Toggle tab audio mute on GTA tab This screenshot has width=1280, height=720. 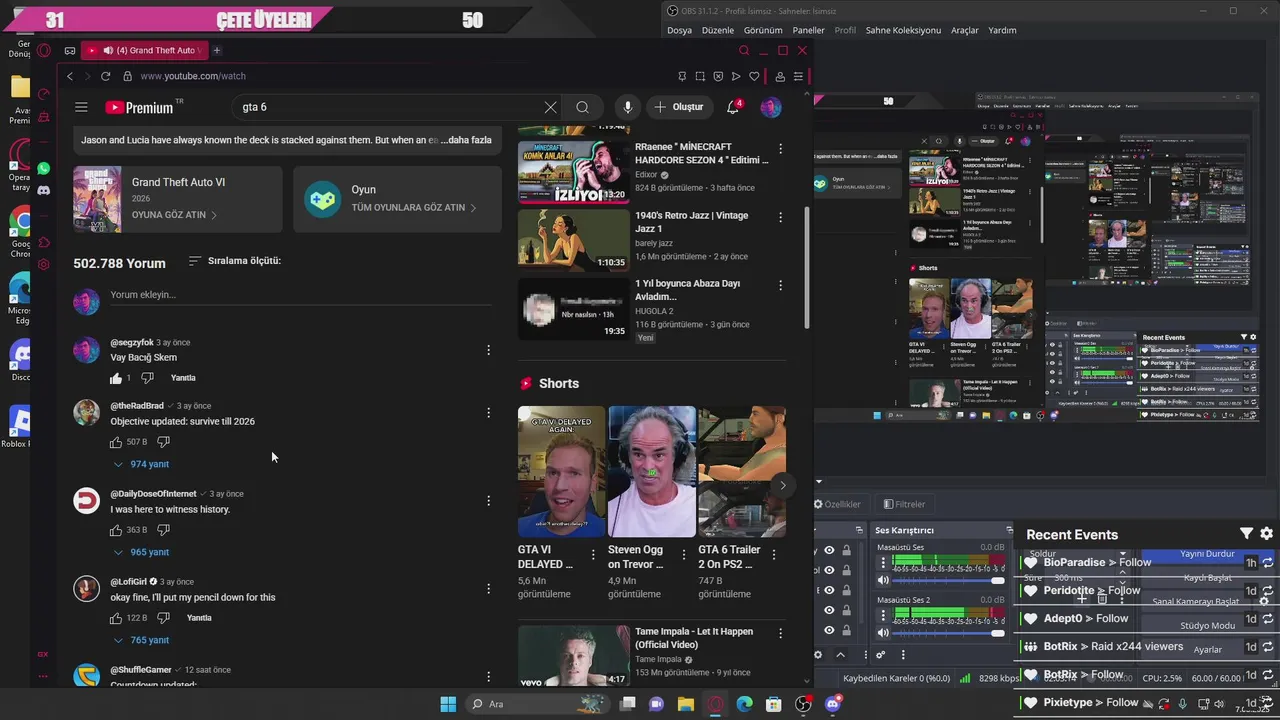pos(107,50)
